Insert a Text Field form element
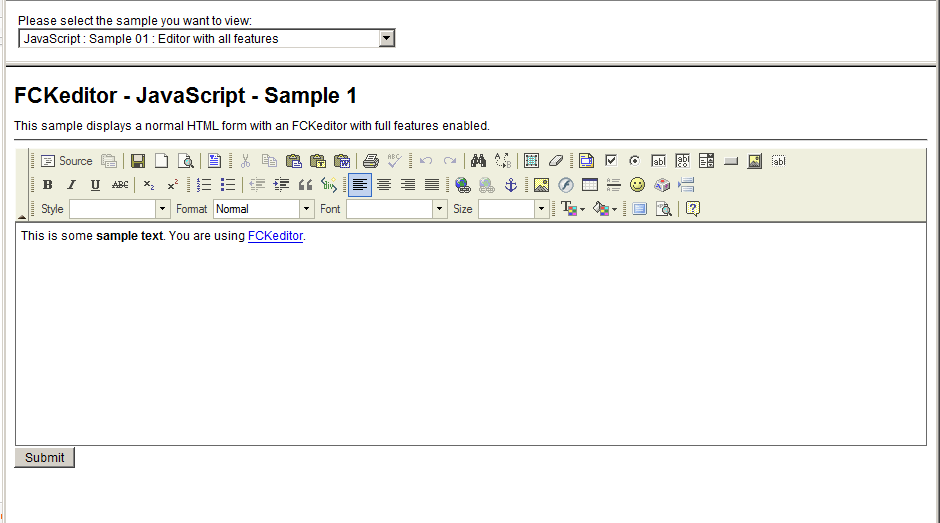This screenshot has height=523, width=940. click(x=658, y=161)
